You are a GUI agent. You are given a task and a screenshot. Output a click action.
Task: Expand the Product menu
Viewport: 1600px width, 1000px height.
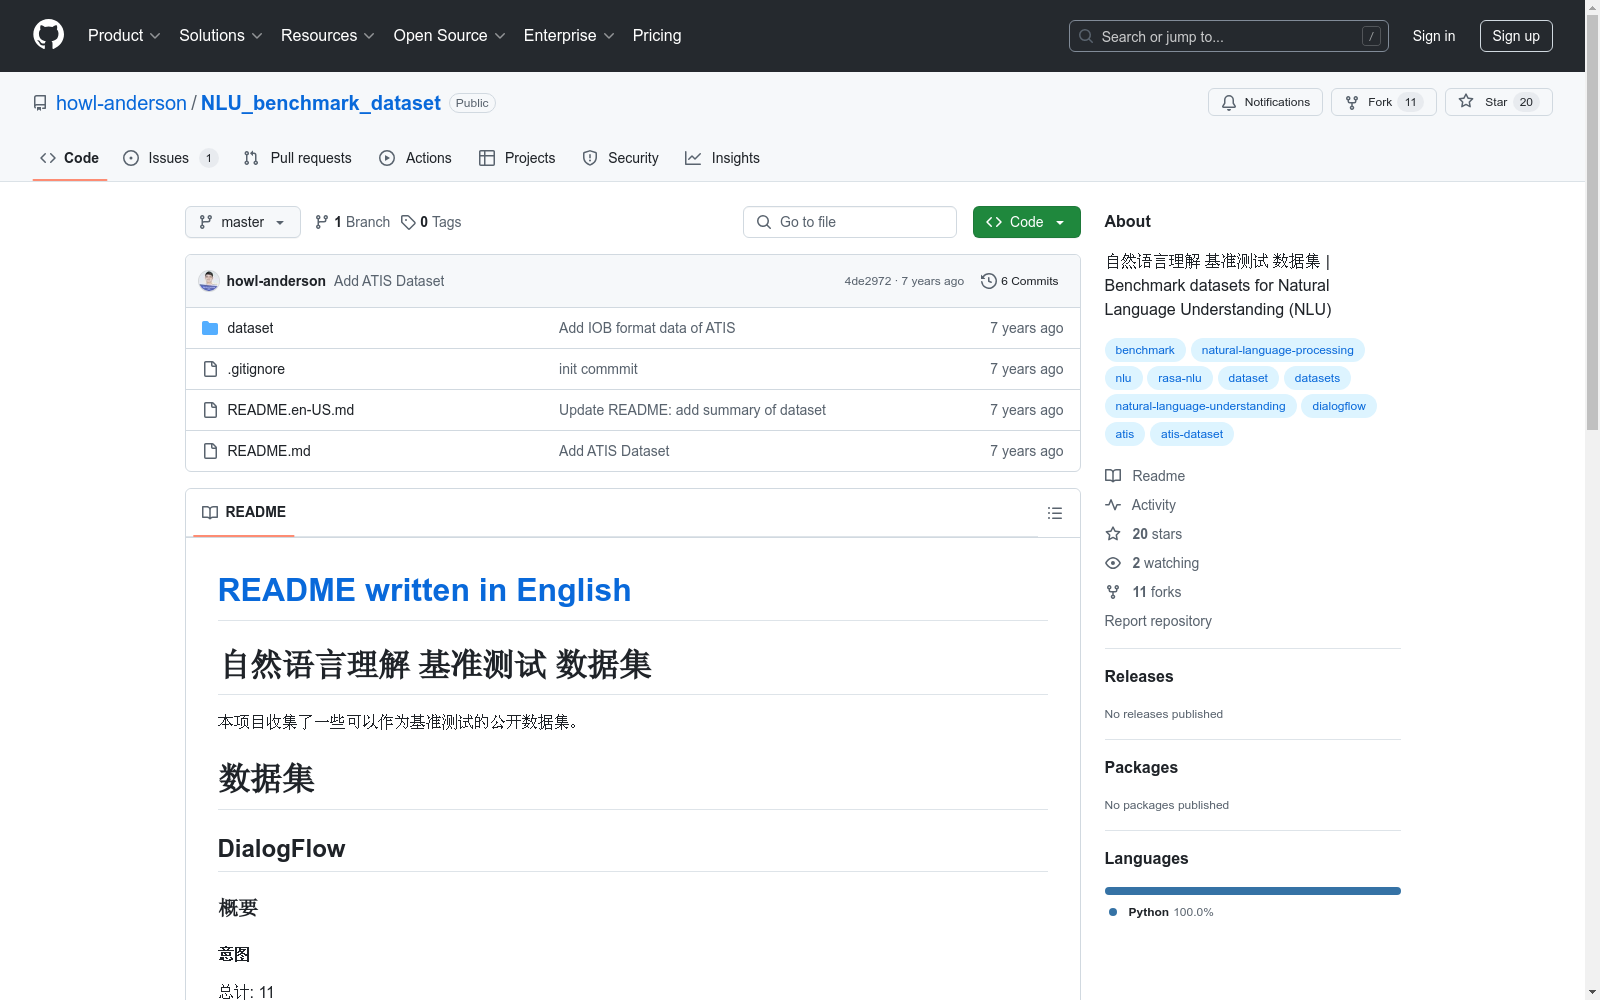click(x=124, y=35)
